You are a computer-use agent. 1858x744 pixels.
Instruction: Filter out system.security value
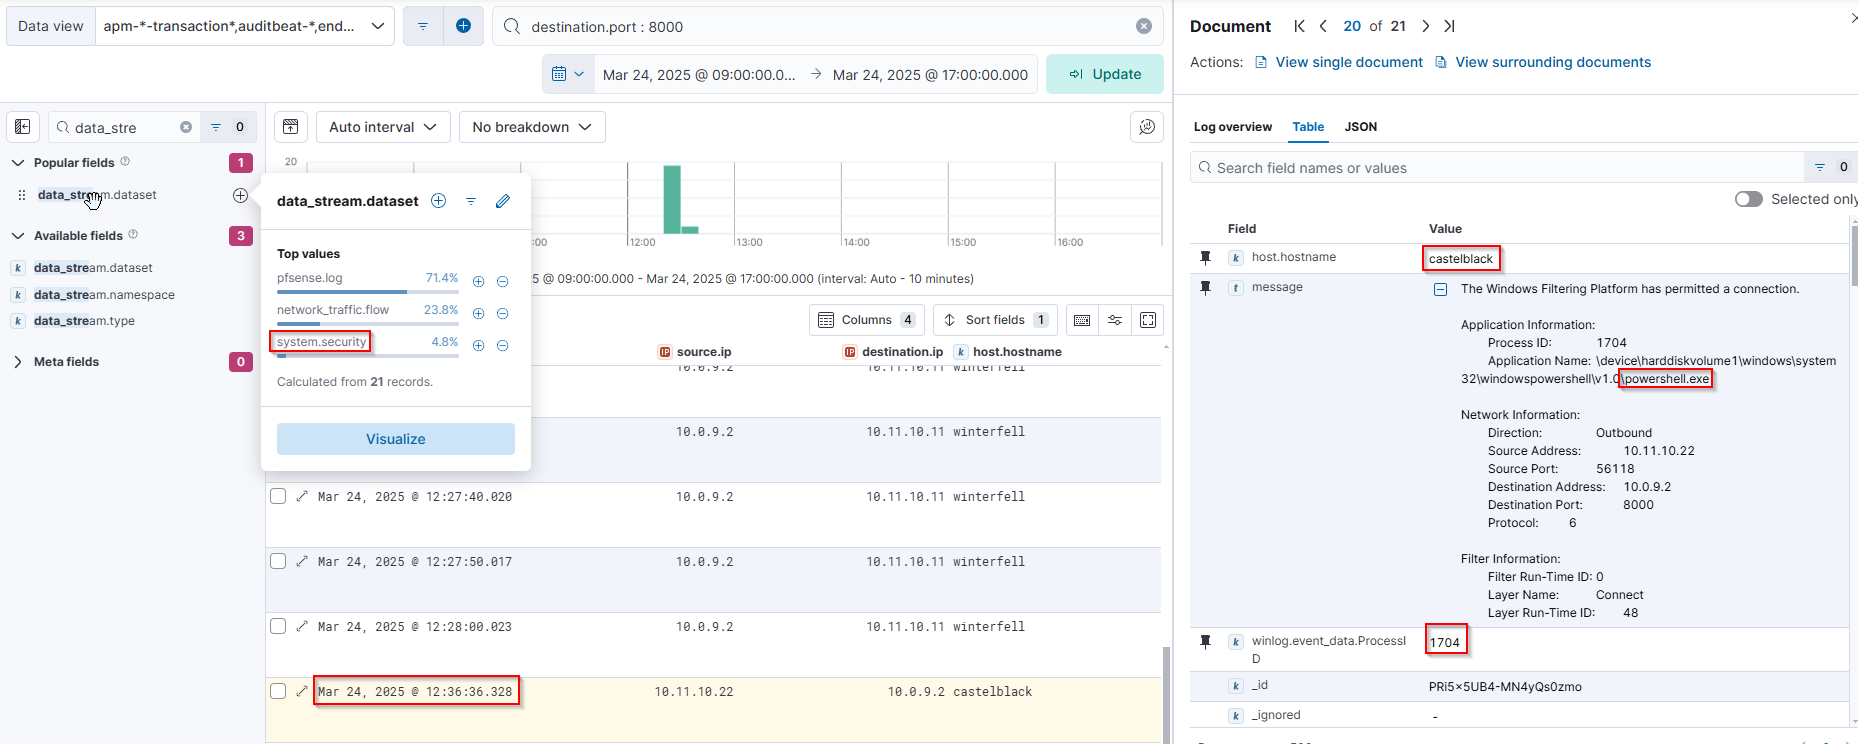[503, 345]
